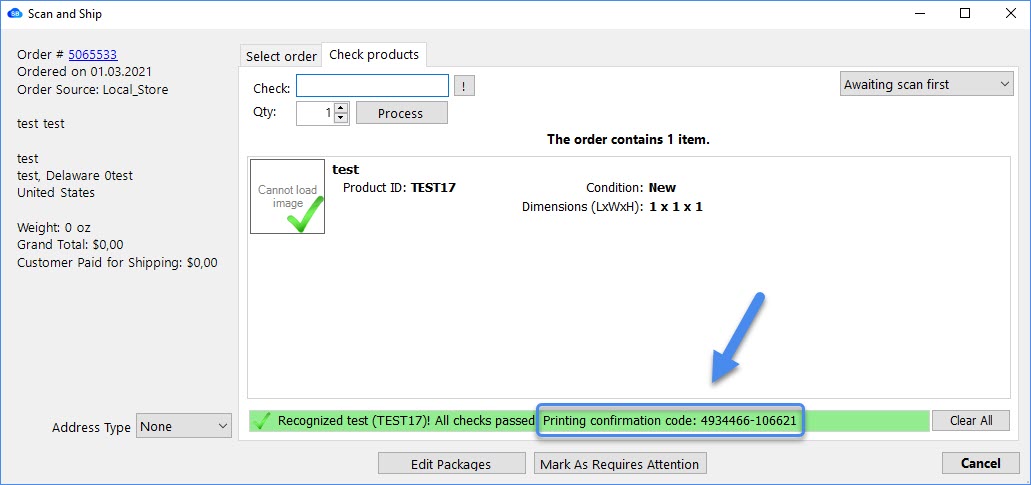Screen dimensions: 1031x485
Task: Click the Grand Total: $0,00 text
Action: pos(70,244)
